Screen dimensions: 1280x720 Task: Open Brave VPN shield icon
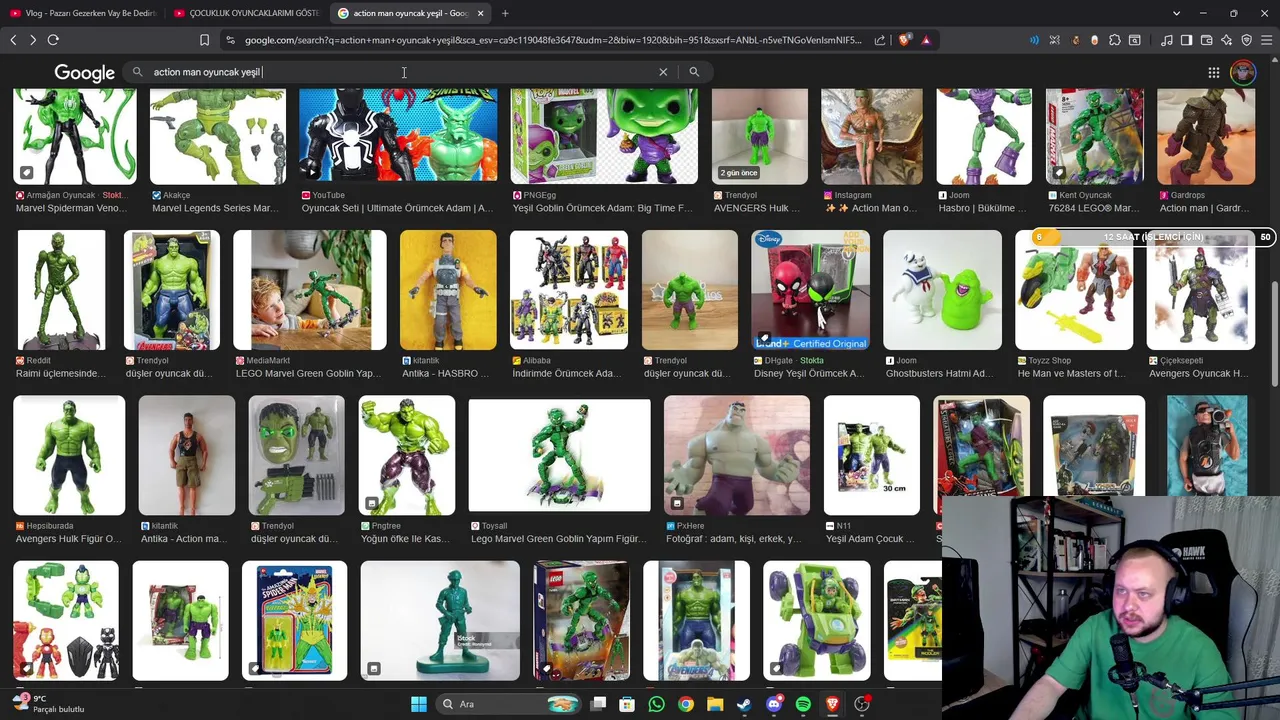coord(1246,40)
